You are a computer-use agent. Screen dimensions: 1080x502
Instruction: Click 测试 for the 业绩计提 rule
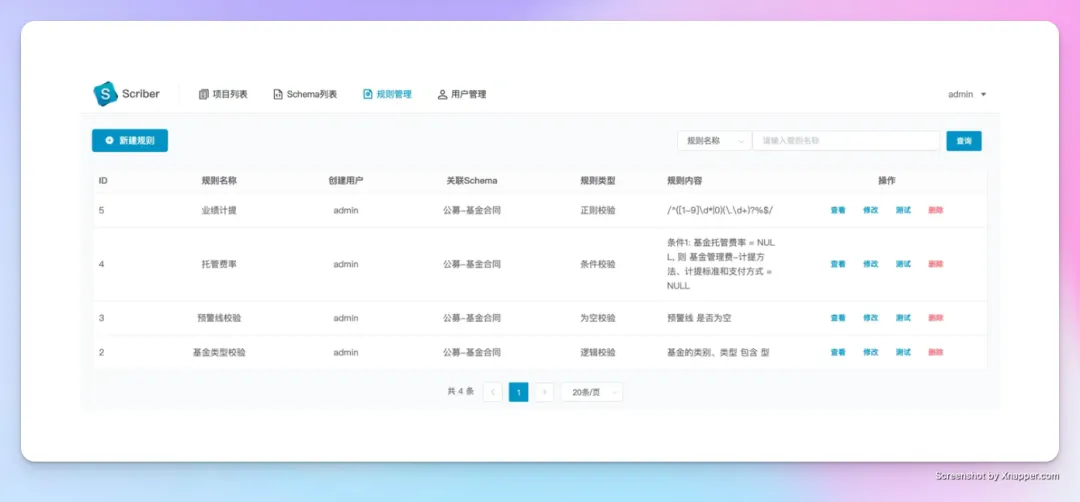tap(903, 211)
